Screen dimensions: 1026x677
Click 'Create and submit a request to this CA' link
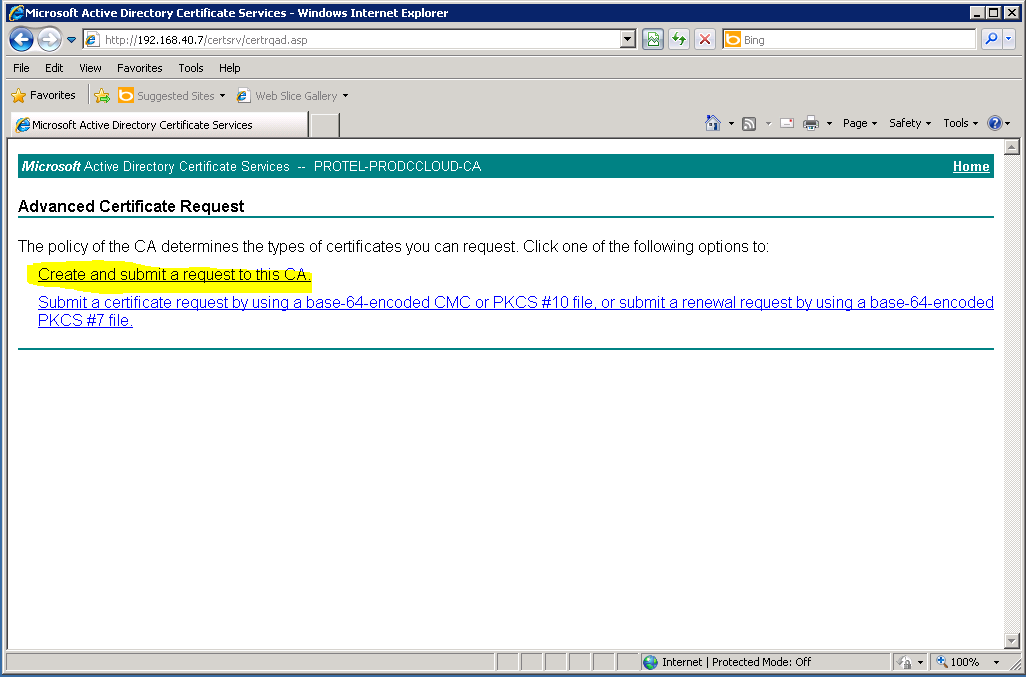(174, 275)
